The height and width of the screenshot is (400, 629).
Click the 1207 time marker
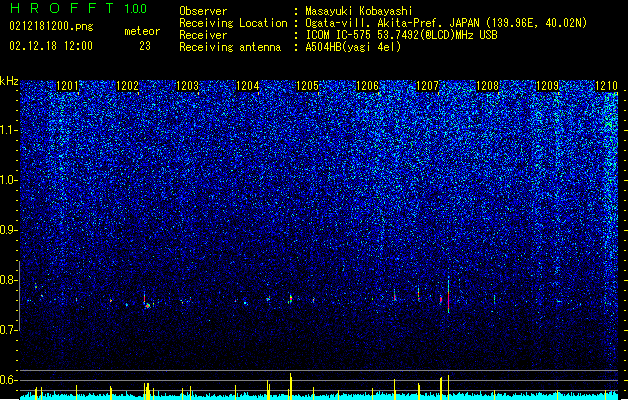tap(428, 86)
